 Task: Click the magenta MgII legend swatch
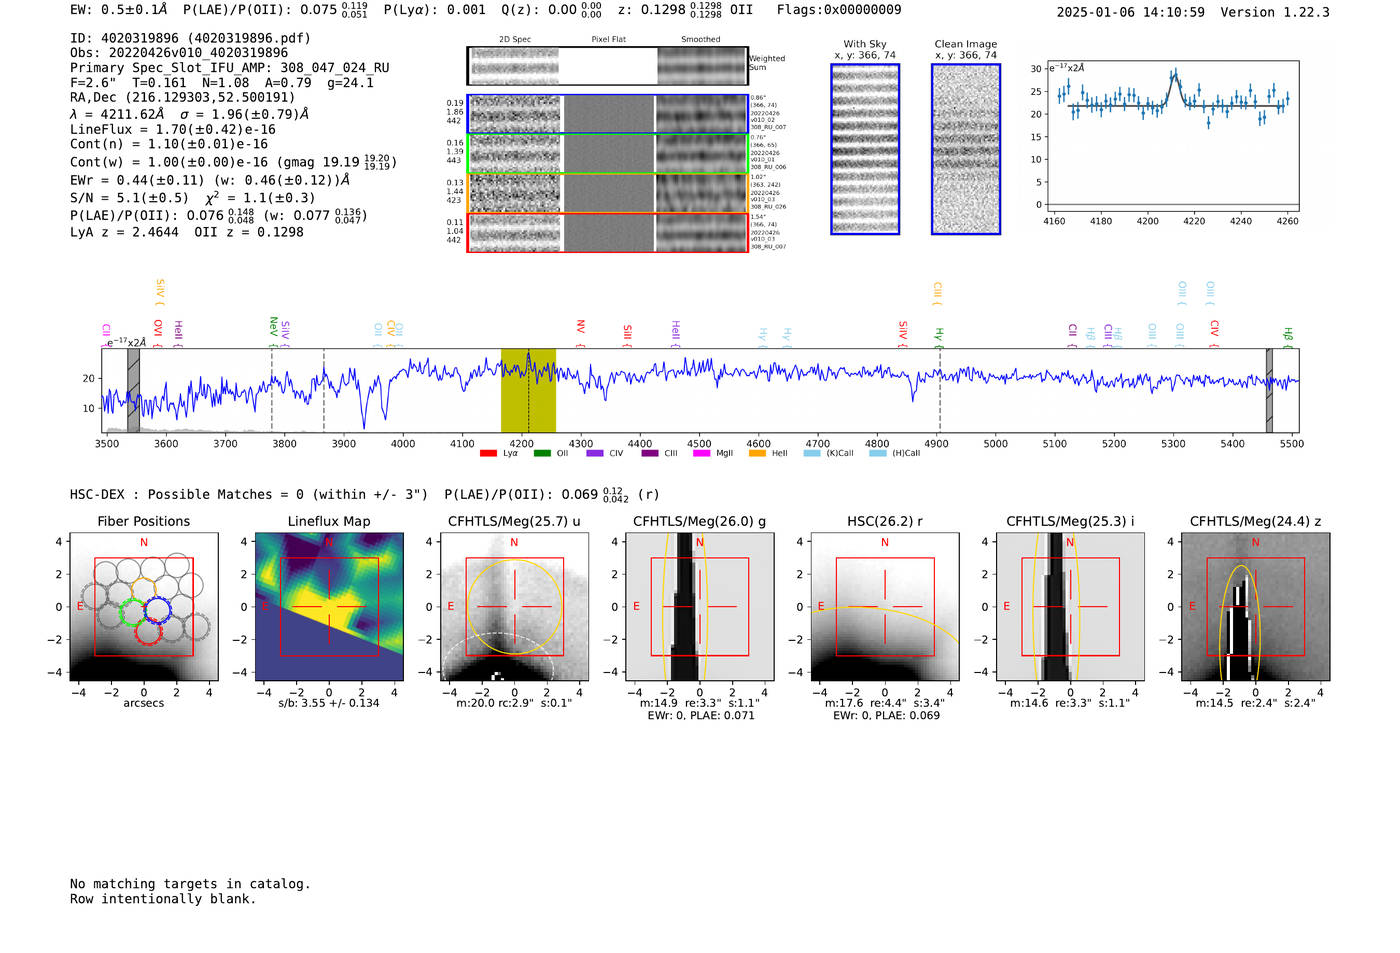[702, 453]
